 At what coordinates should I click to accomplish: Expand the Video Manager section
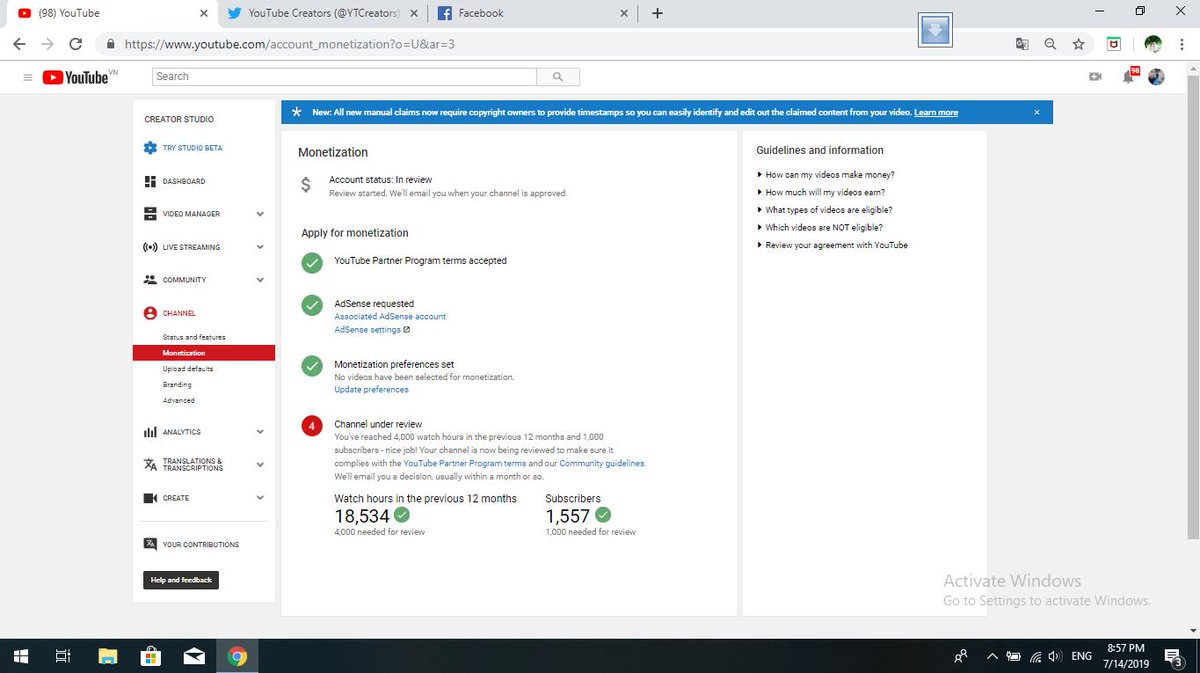pos(260,214)
